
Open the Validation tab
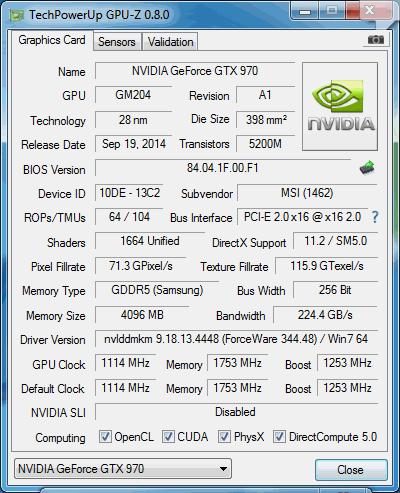click(170, 42)
